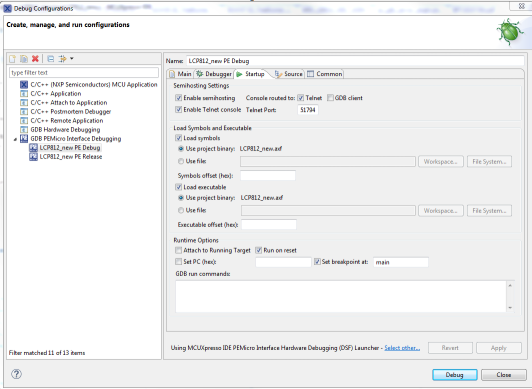Screen dimensions: 532x389
Task: Click the New launch configuration icon
Action: (x=13, y=59)
